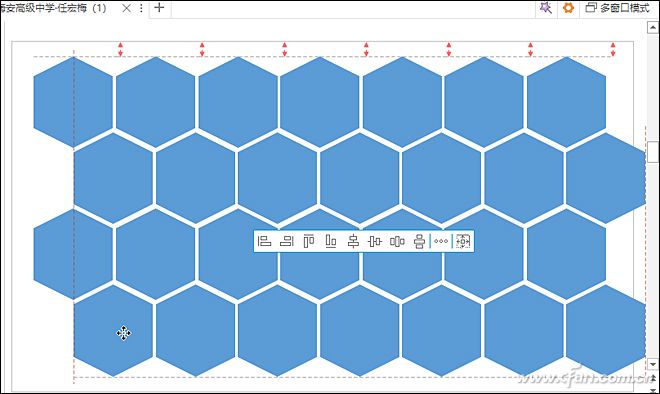
Task: Align selected shapes to the left
Action: [264, 241]
